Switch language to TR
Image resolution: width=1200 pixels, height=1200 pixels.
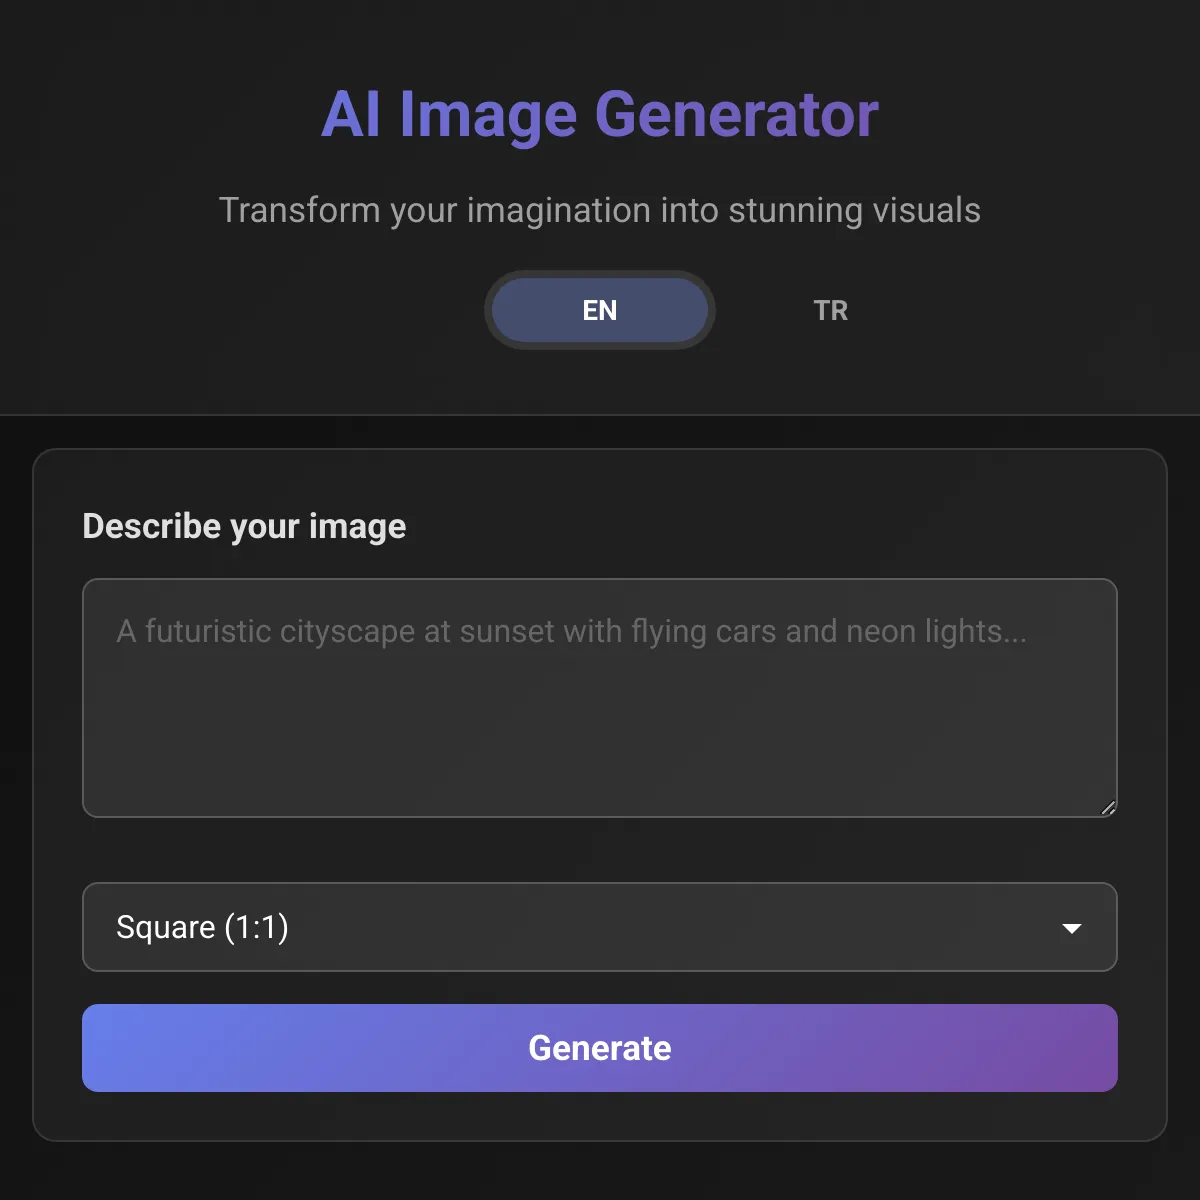(830, 310)
